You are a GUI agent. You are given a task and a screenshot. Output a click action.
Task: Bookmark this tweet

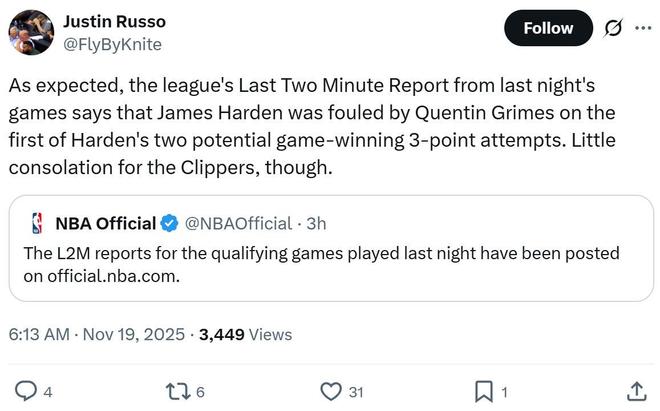click(x=483, y=391)
